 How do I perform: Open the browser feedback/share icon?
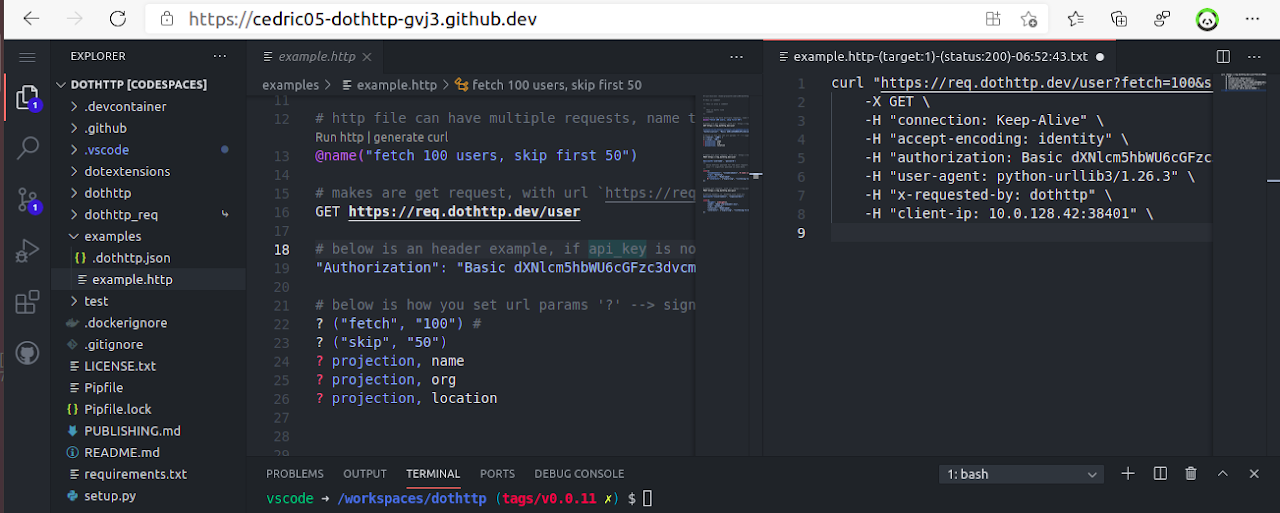(1162, 18)
